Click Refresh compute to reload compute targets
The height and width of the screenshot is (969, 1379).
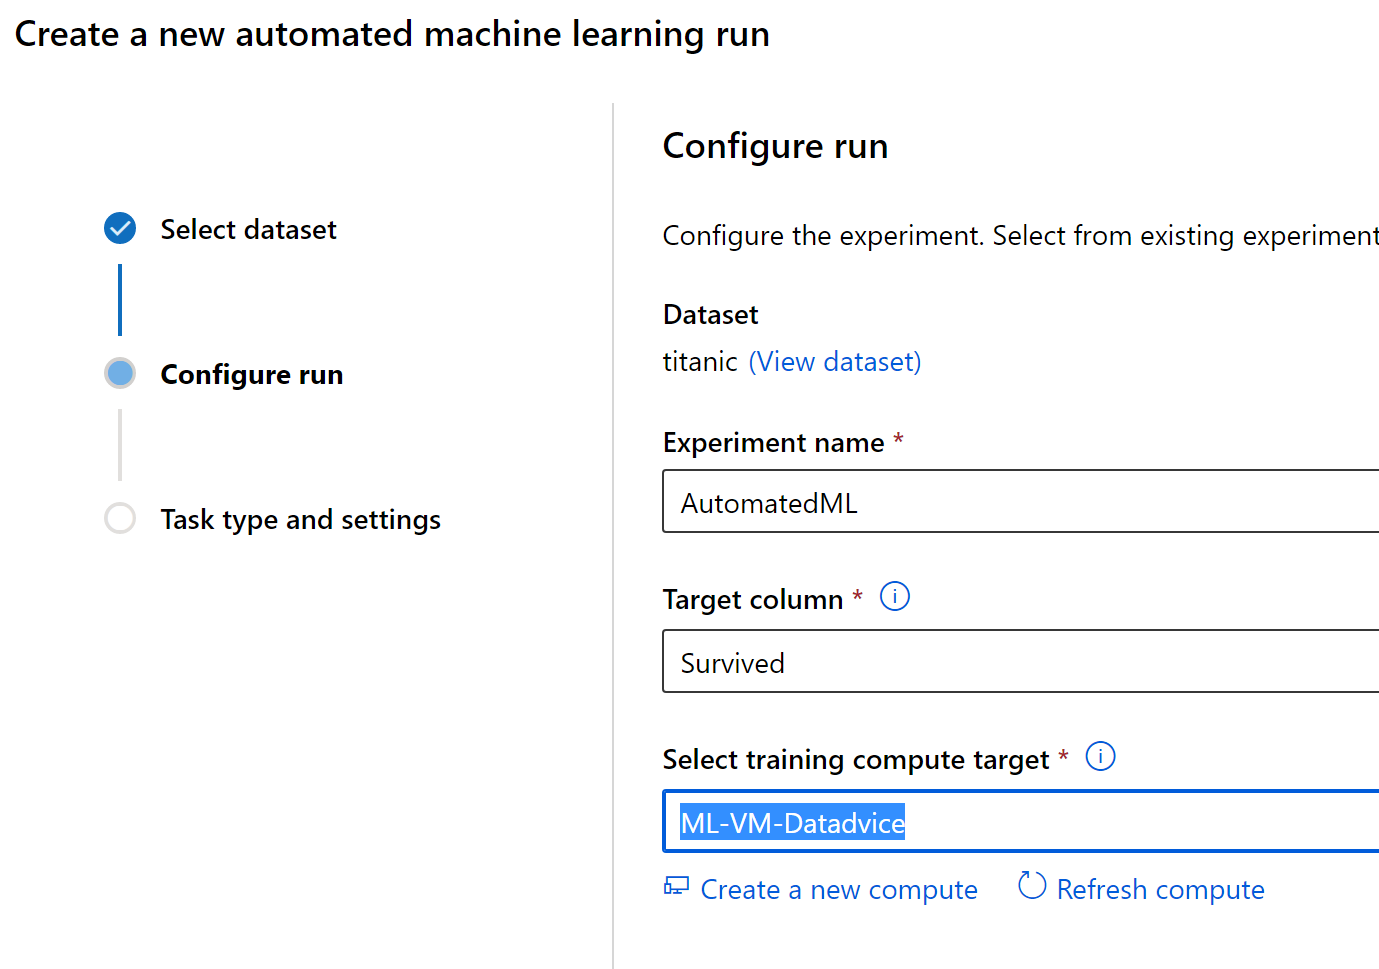click(x=1160, y=889)
